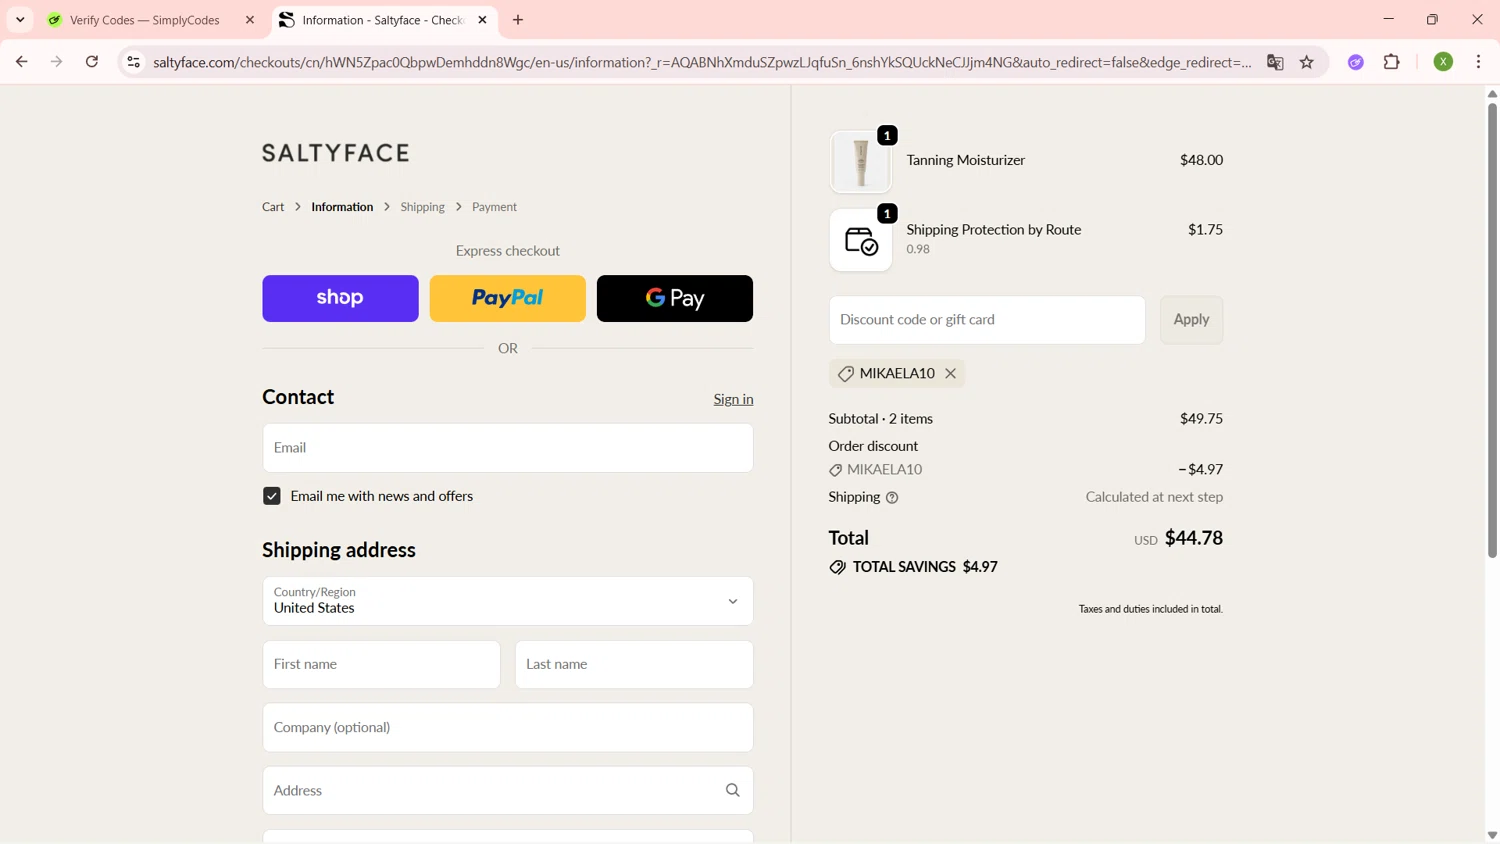Click the address search magnifier icon
Image resolution: width=1500 pixels, height=844 pixels.
coord(733,790)
